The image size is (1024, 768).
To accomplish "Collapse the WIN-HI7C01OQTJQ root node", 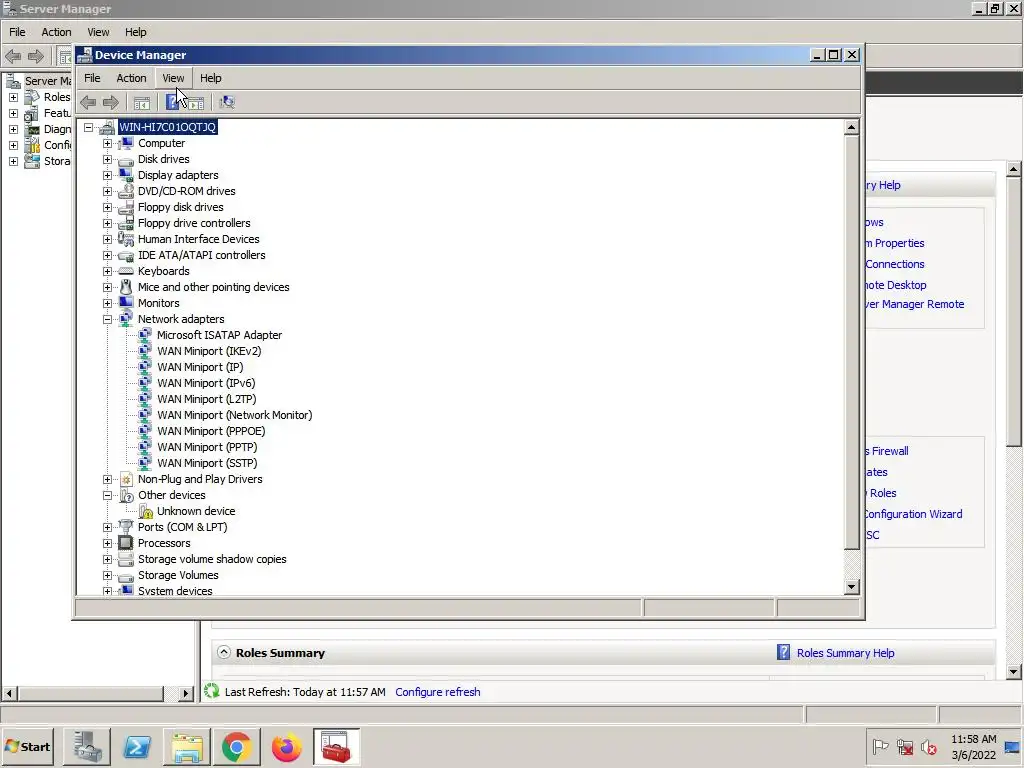I will pos(88,127).
